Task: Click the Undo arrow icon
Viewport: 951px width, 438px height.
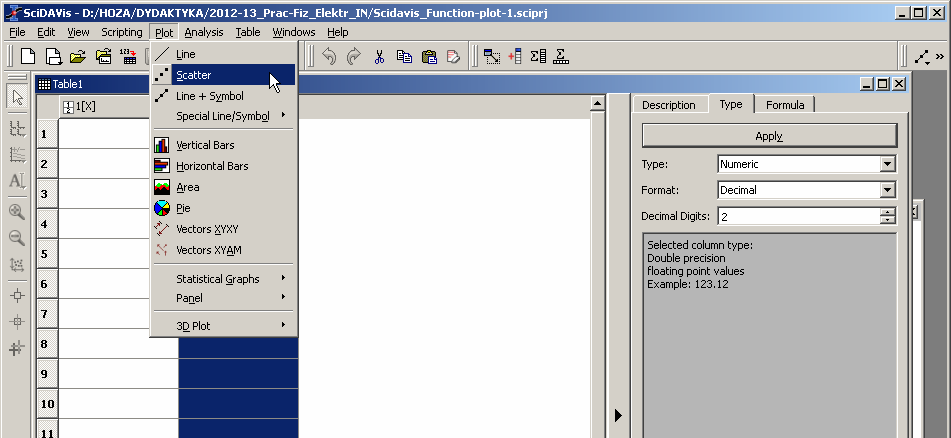Action: (x=329, y=56)
